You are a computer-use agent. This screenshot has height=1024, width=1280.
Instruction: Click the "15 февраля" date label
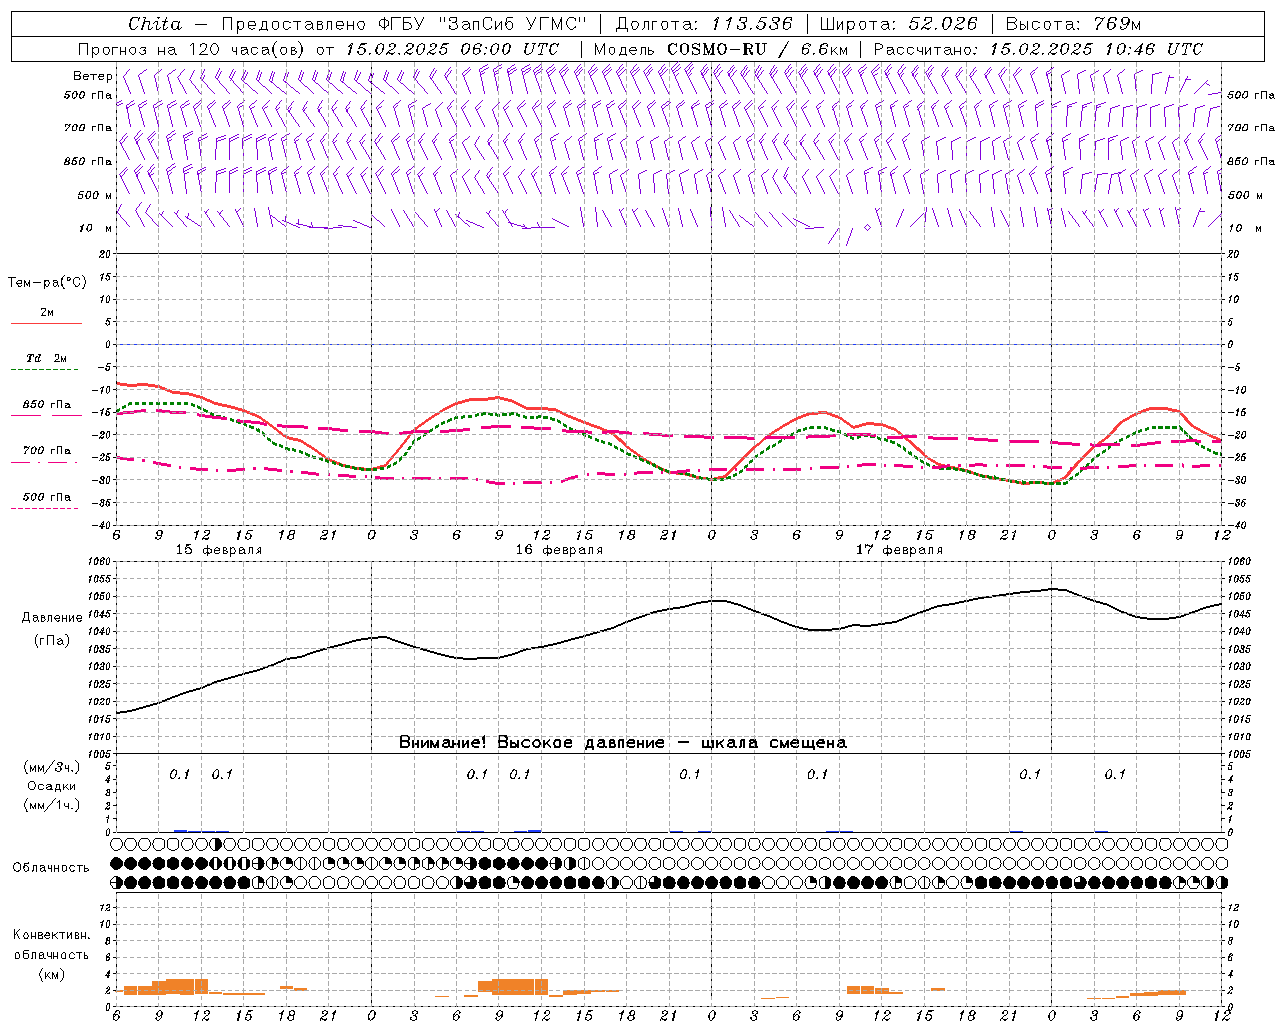tap(219, 550)
